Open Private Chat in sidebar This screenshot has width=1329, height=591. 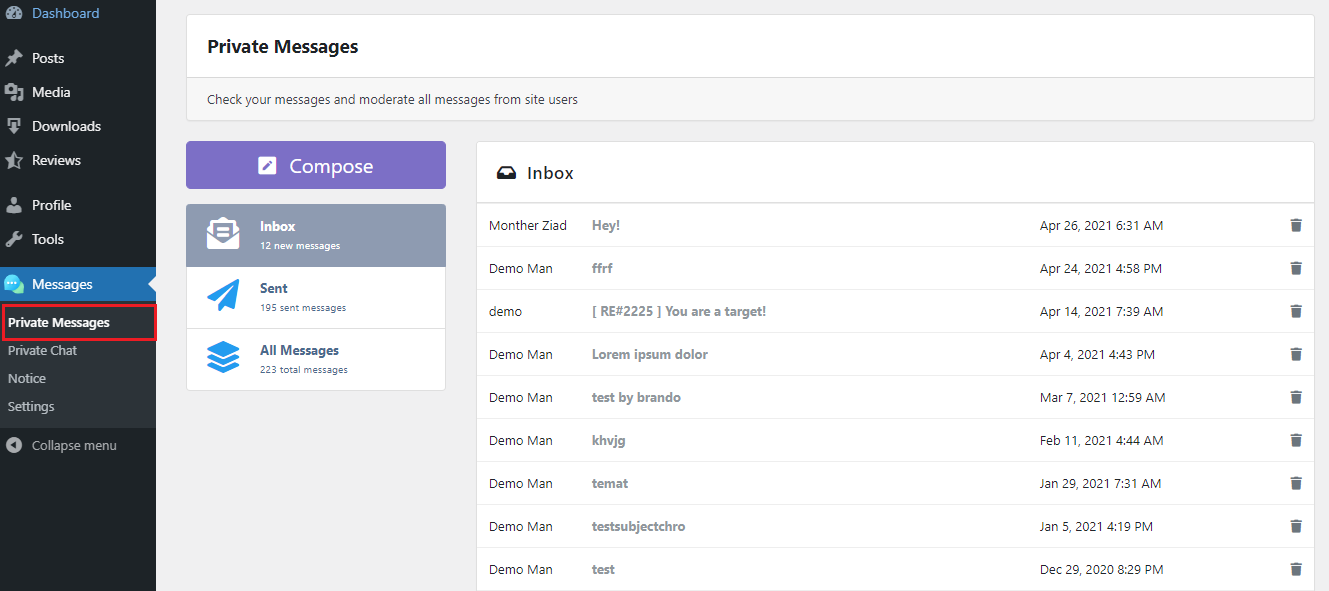42,350
